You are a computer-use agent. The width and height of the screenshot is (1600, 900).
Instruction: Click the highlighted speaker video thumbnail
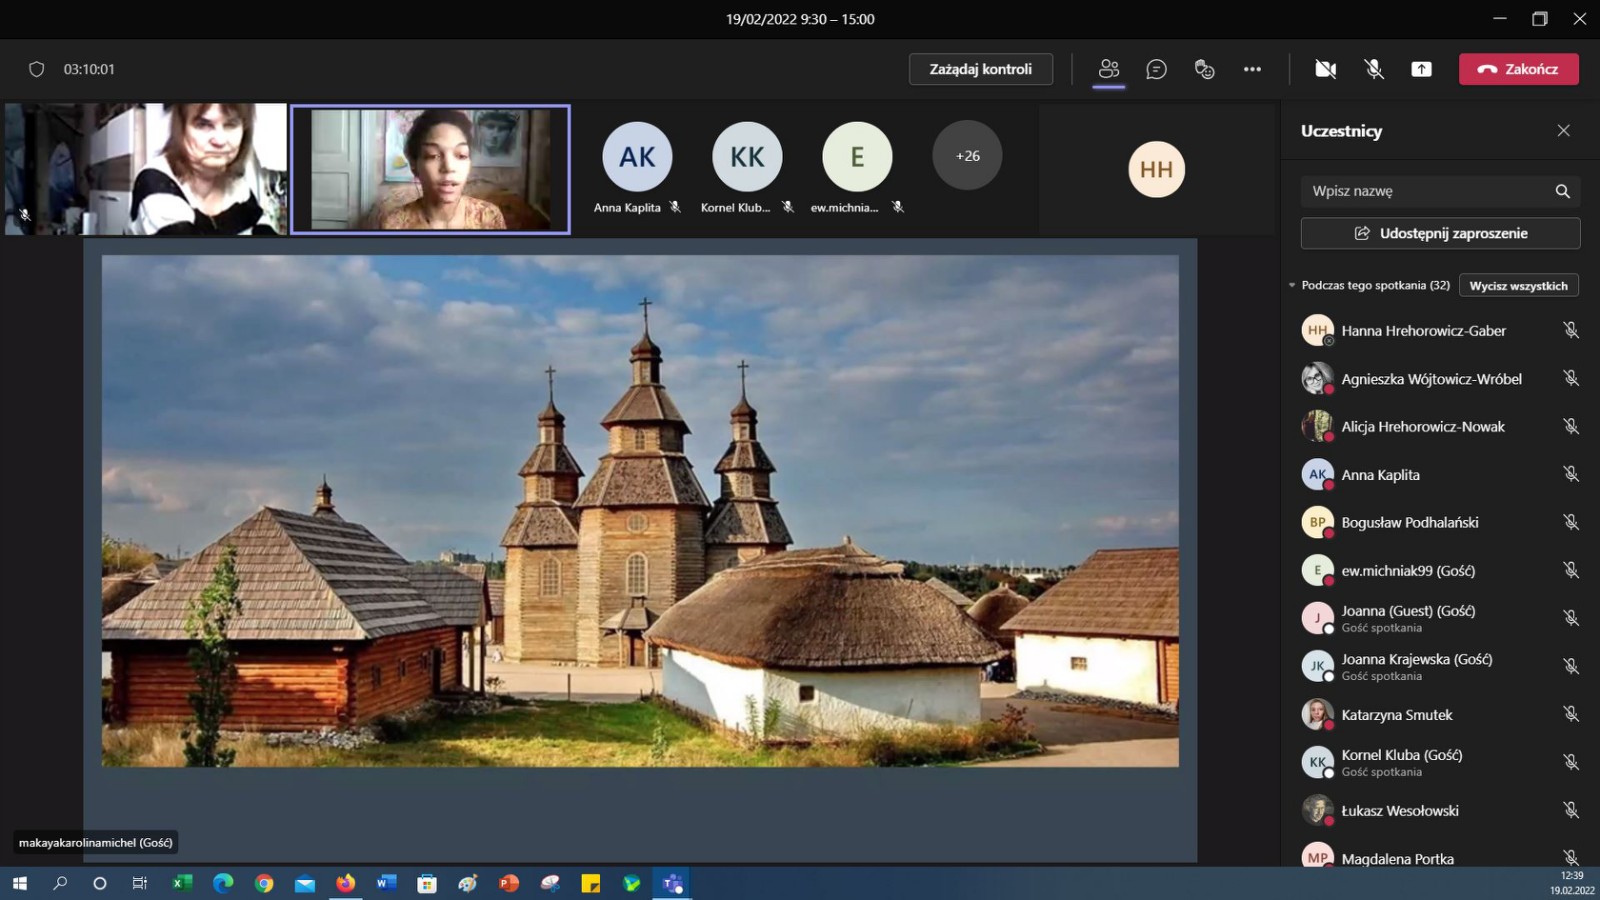pos(430,169)
